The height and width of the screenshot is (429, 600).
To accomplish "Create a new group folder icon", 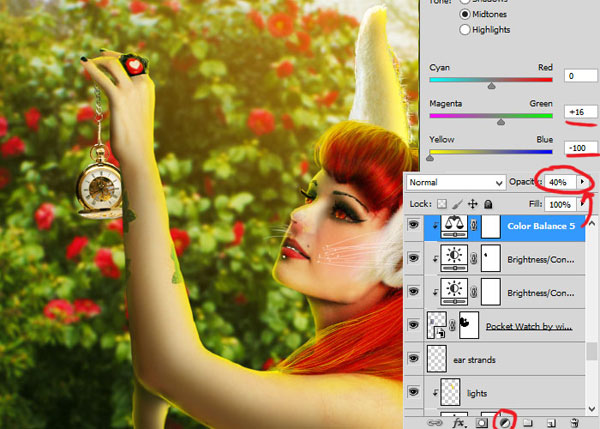I will 528,423.
